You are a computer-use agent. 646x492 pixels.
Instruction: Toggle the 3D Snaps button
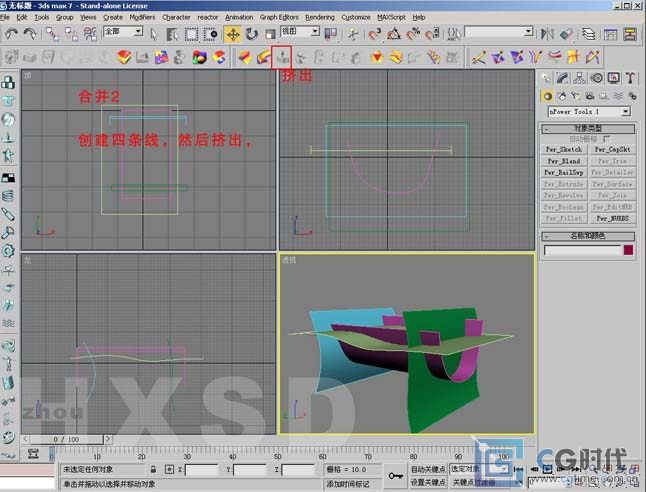pyautogui.click(x=374, y=34)
